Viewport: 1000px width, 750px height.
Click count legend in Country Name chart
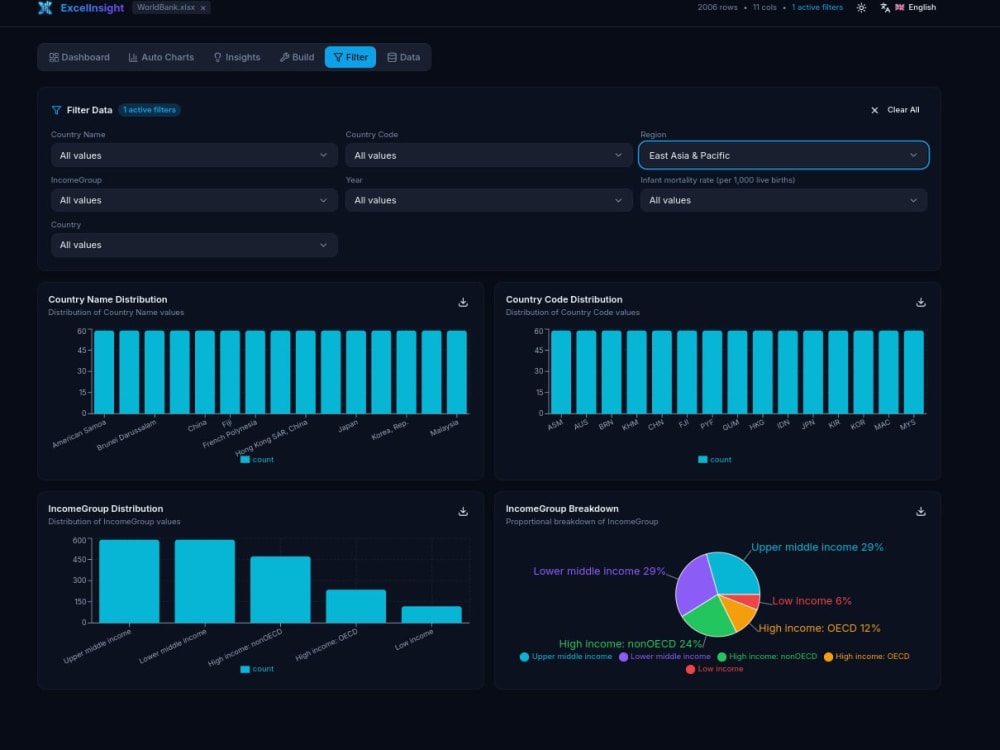pyautogui.click(x=257, y=459)
